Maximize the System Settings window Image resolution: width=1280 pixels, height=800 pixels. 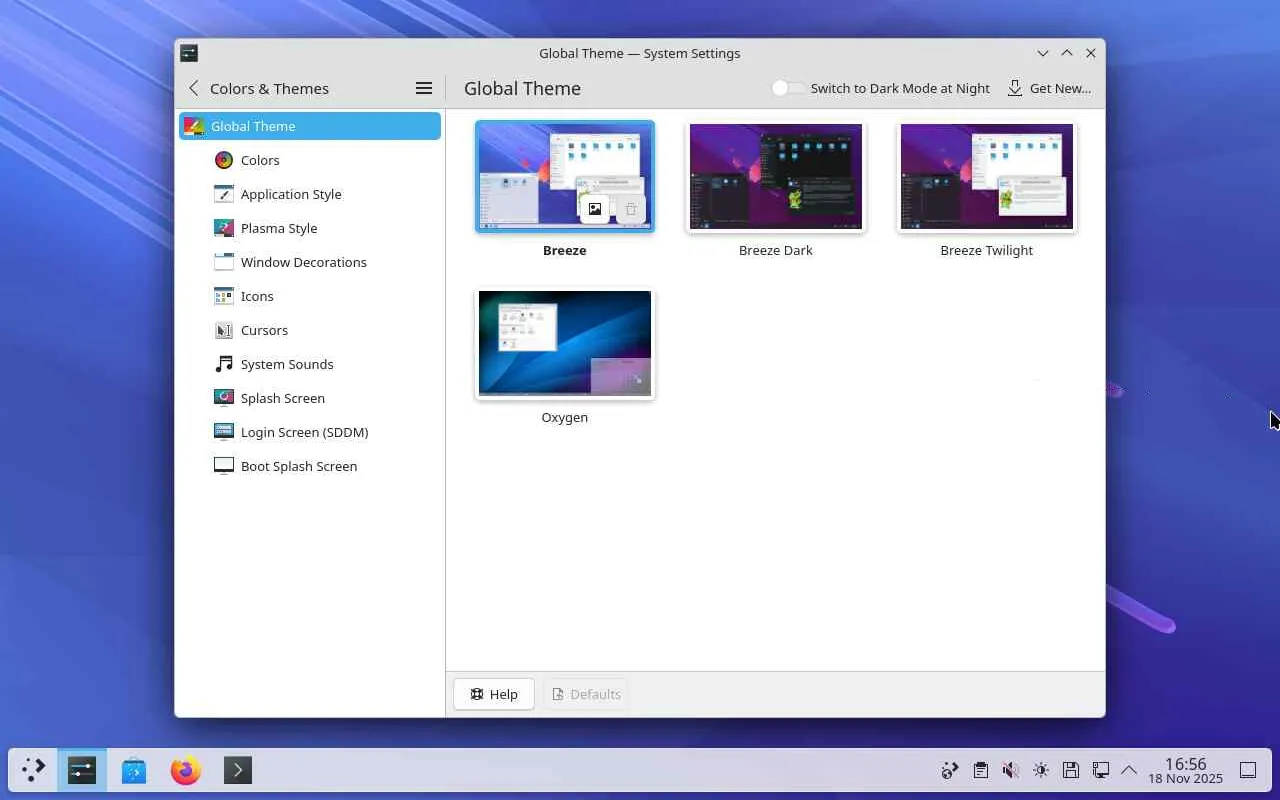(x=1067, y=53)
